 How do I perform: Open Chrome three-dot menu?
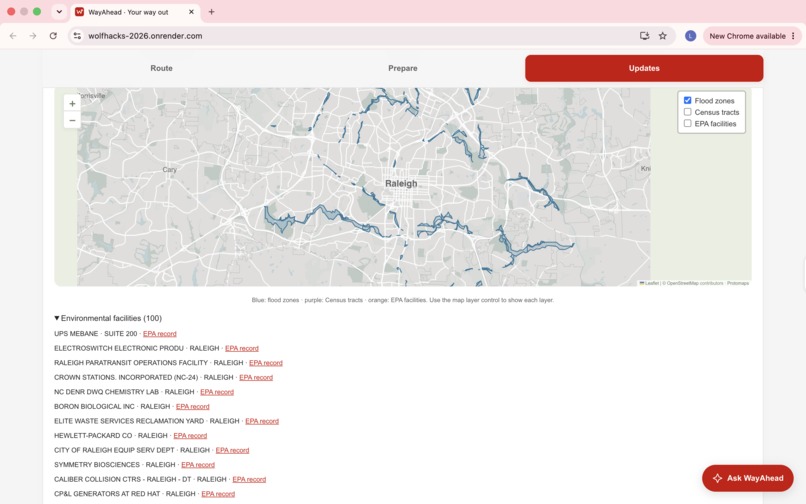click(793, 36)
